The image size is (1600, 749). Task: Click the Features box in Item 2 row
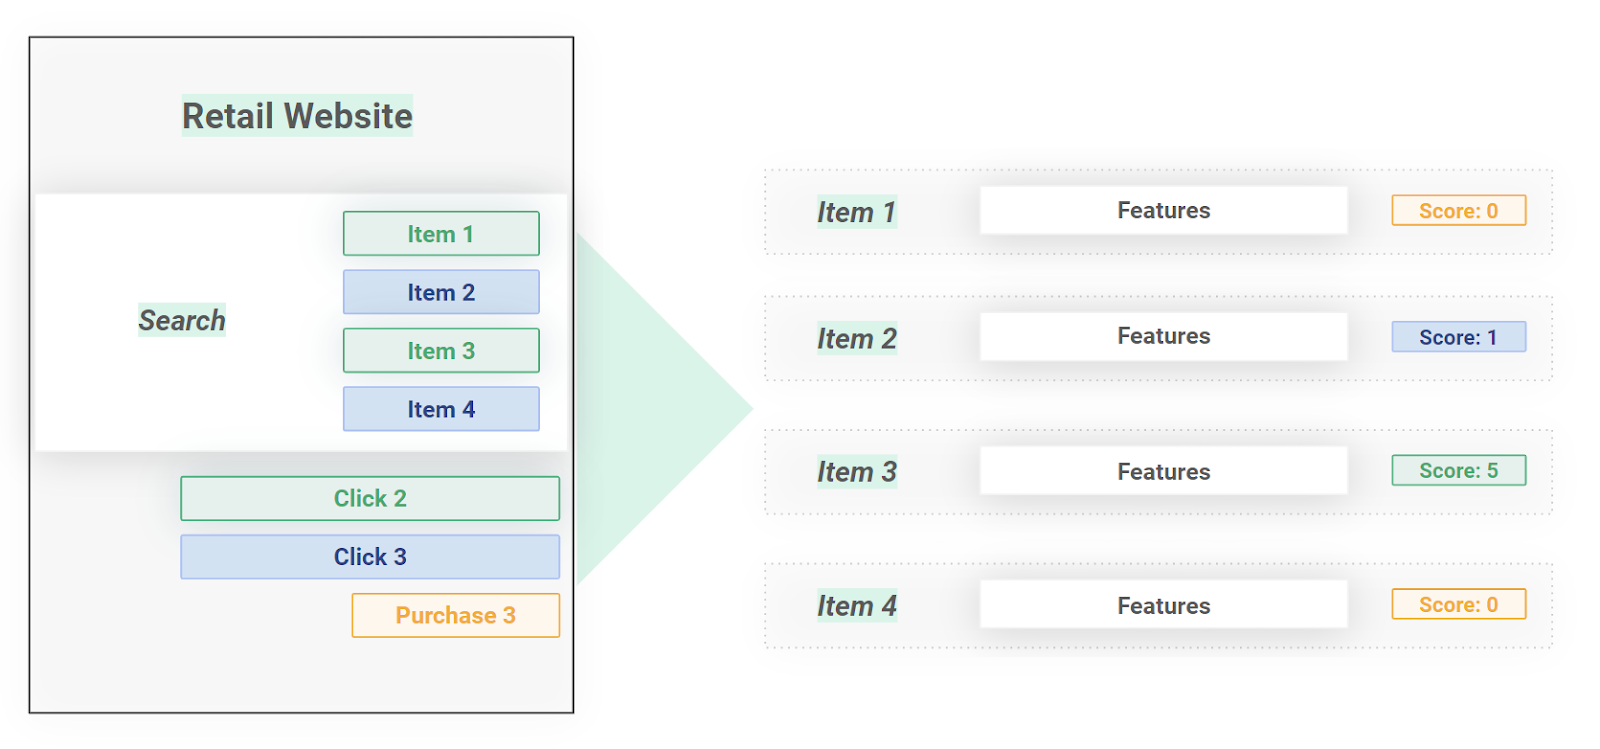[1163, 336]
